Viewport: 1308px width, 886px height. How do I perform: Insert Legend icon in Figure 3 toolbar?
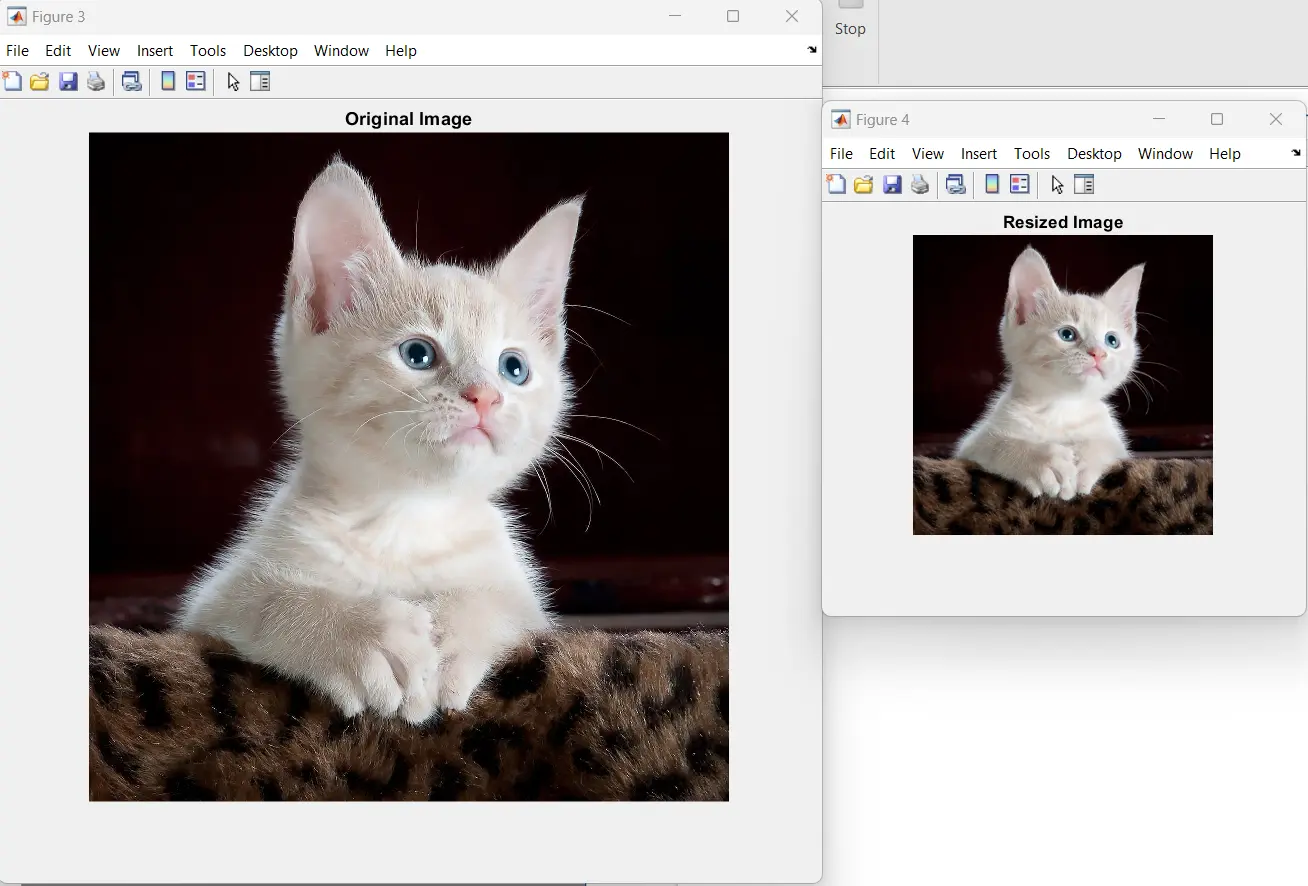click(x=196, y=82)
